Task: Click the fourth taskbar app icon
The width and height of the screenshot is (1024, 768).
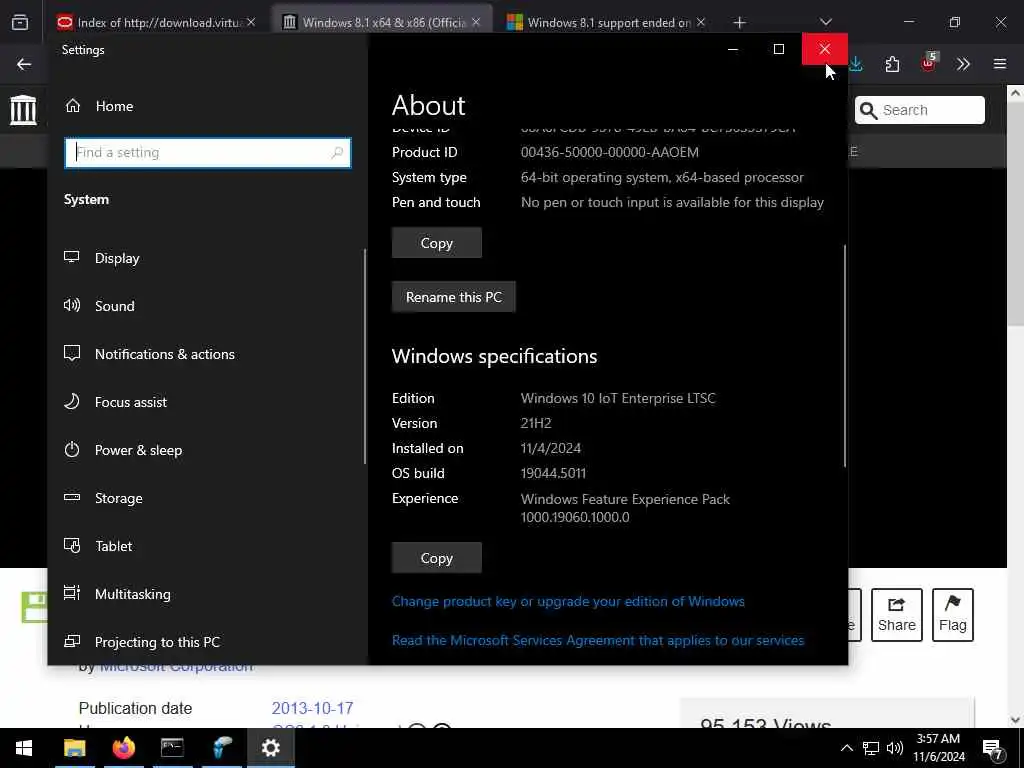Action: (221, 748)
